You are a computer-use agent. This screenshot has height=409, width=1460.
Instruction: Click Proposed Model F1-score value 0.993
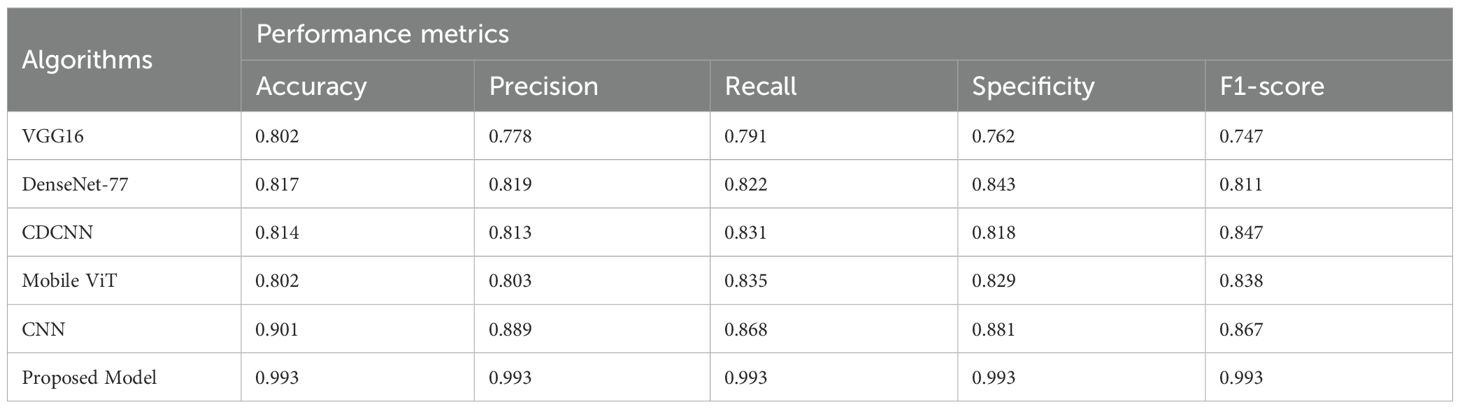click(x=1241, y=378)
